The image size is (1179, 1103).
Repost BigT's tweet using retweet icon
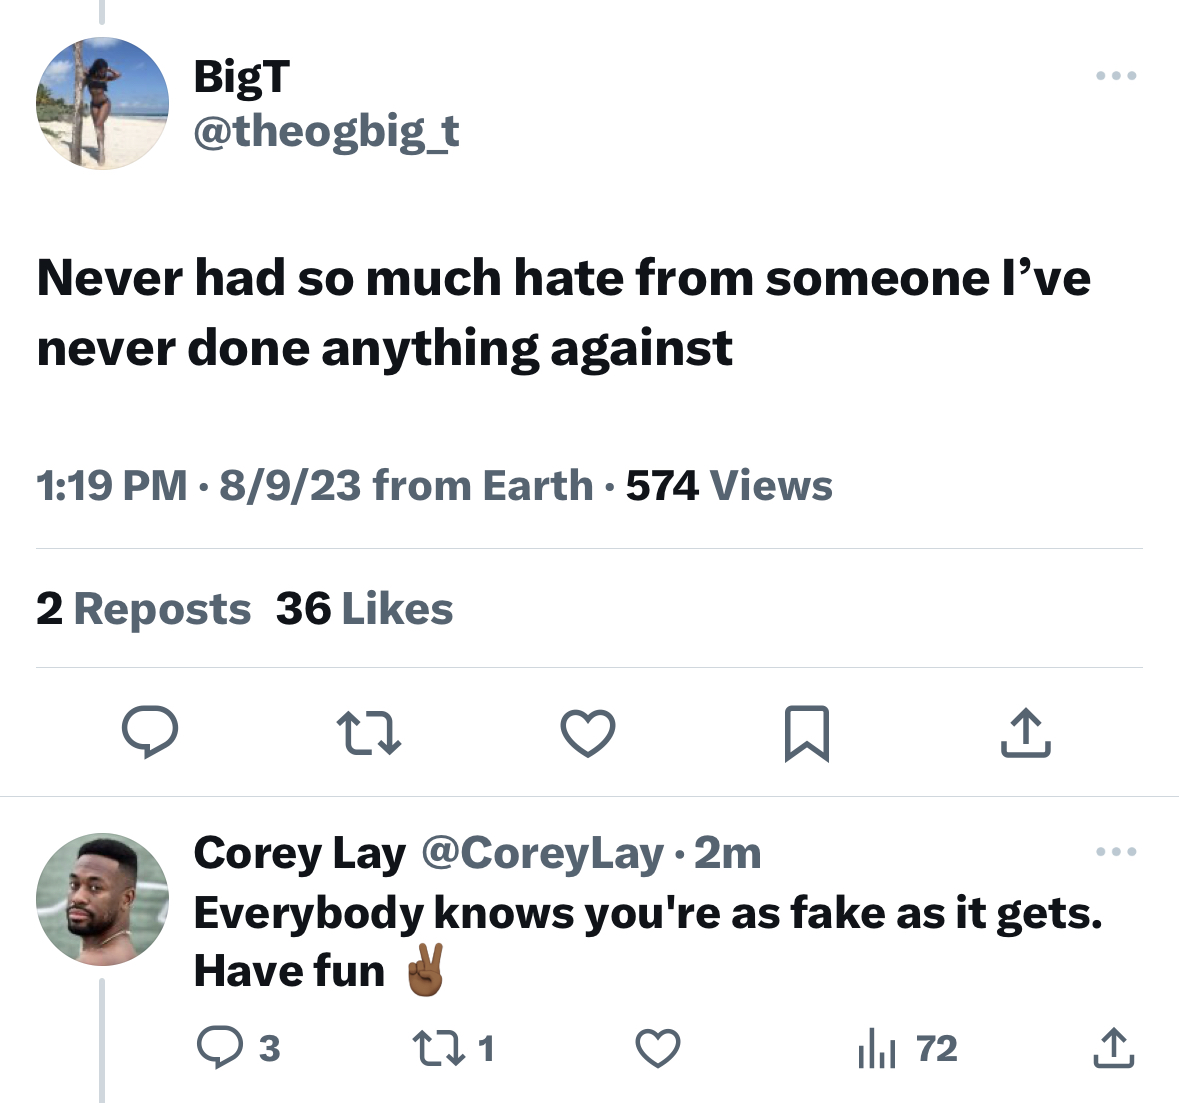pyautogui.click(x=368, y=733)
